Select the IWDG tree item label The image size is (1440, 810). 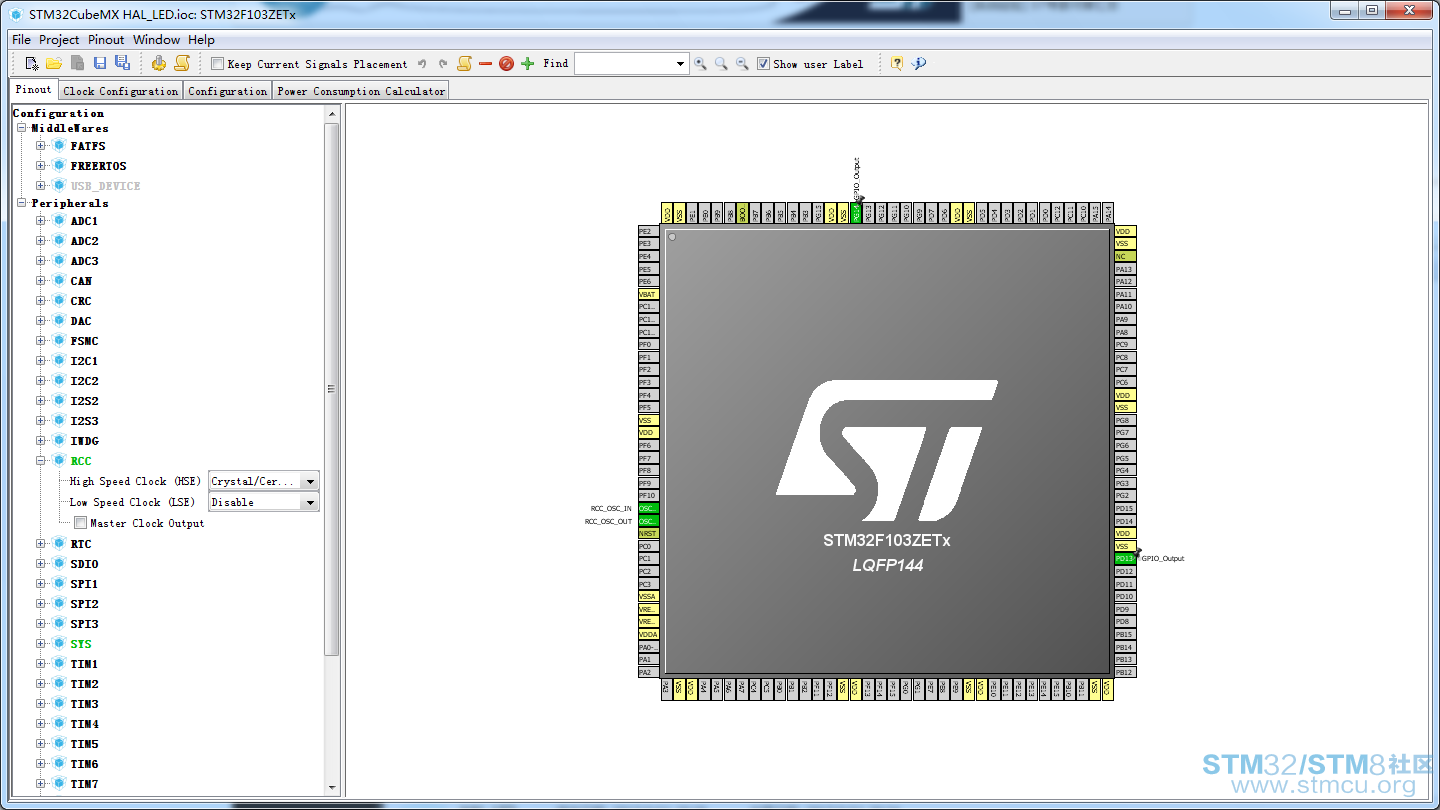tap(84, 441)
